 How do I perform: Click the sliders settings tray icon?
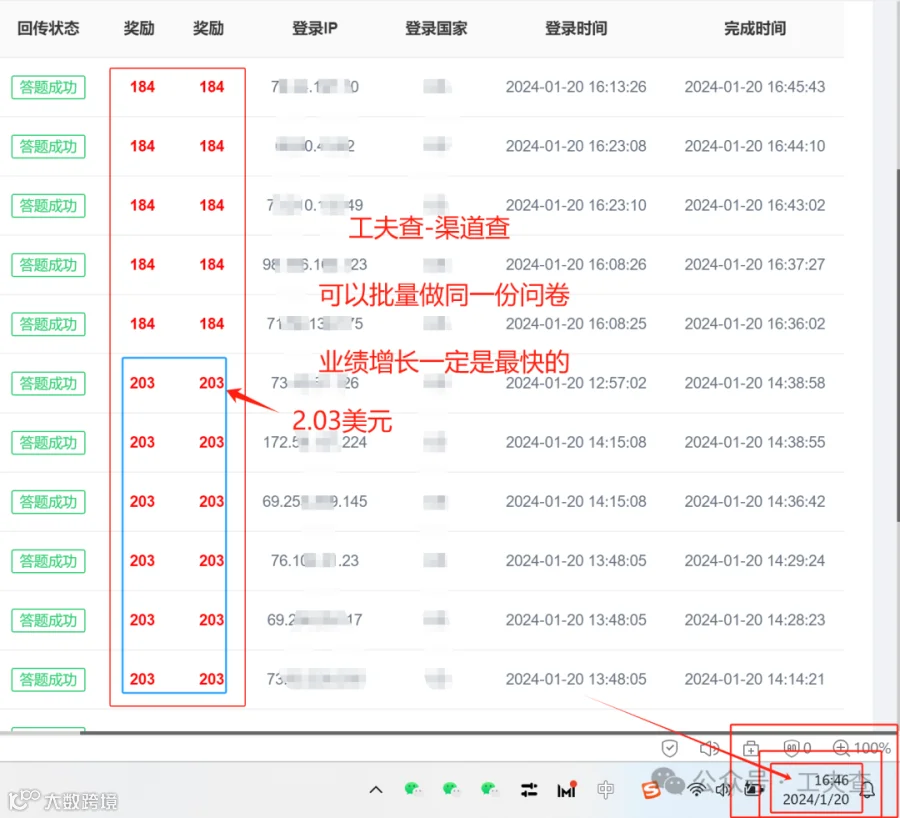click(529, 790)
